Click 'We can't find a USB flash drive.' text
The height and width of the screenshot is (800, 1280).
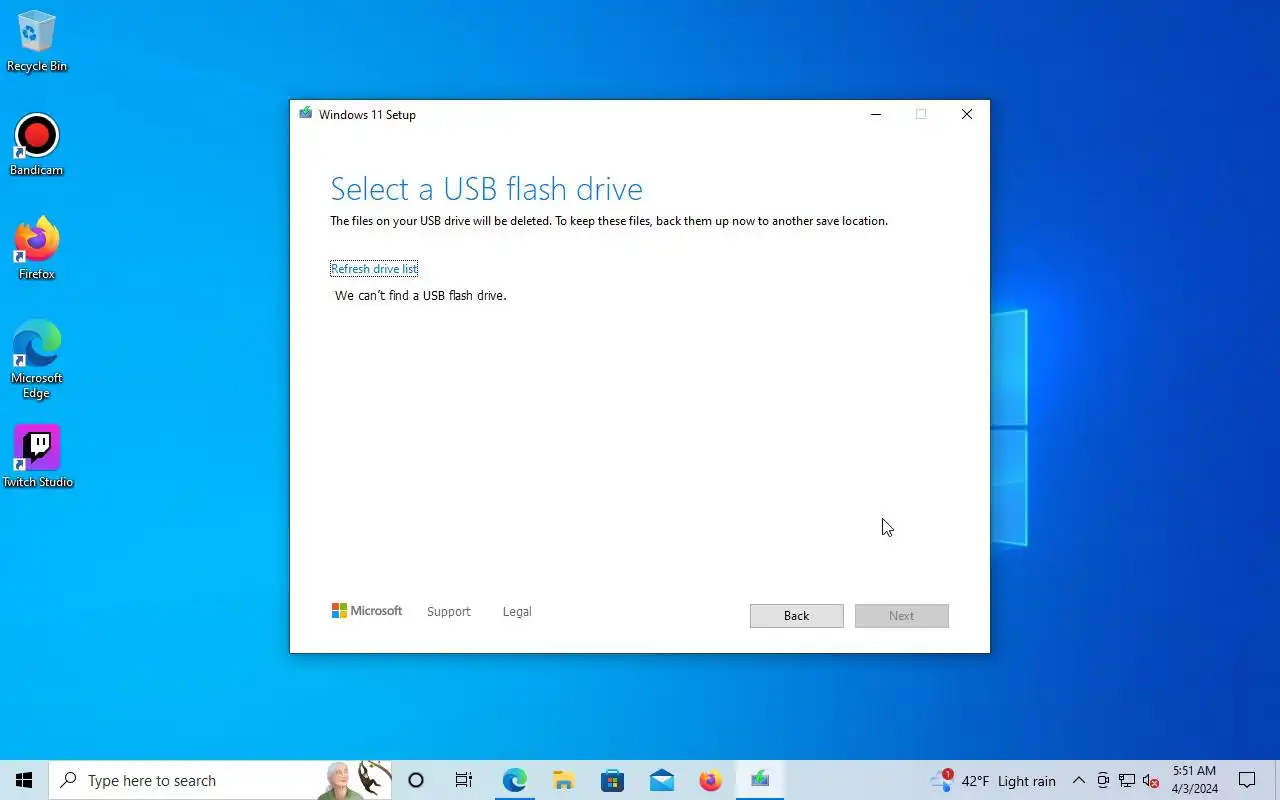[x=420, y=296]
